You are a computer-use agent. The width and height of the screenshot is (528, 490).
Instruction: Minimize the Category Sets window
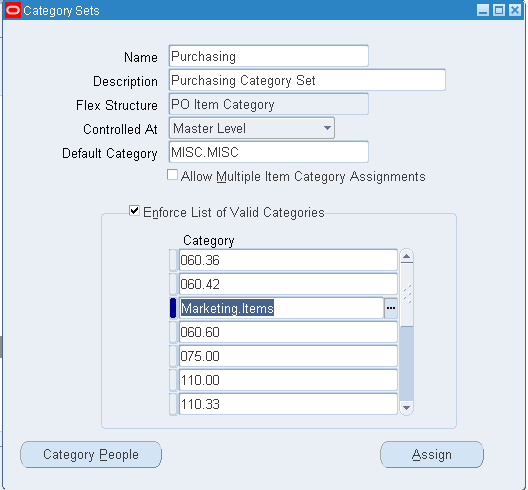point(483,10)
